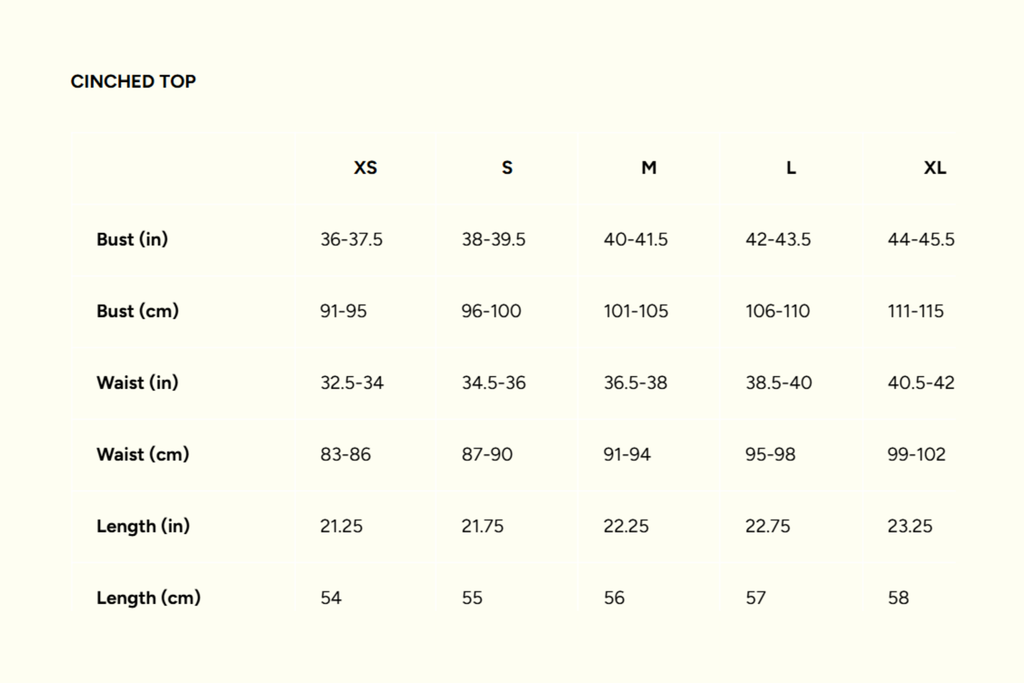Select the Length (cm) row label
This screenshot has width=1024, height=683.
(148, 598)
